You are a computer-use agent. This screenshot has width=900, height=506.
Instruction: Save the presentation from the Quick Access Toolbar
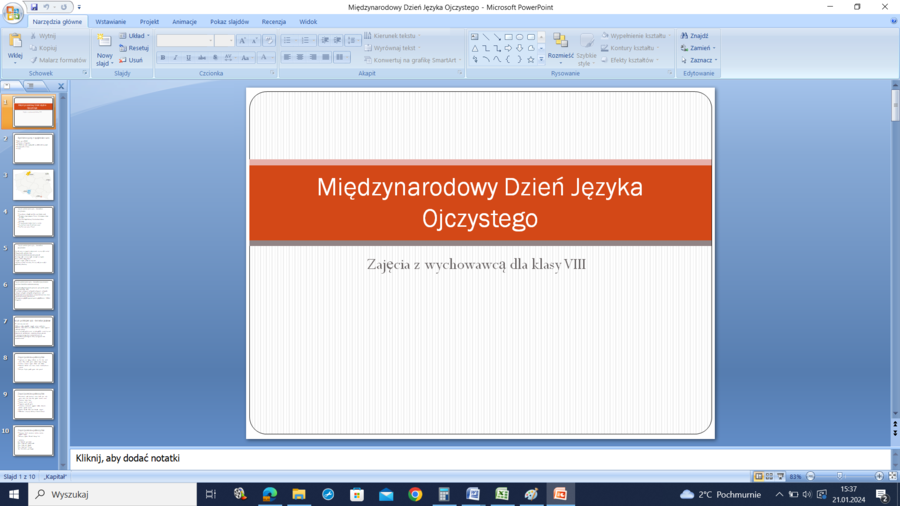34,7
